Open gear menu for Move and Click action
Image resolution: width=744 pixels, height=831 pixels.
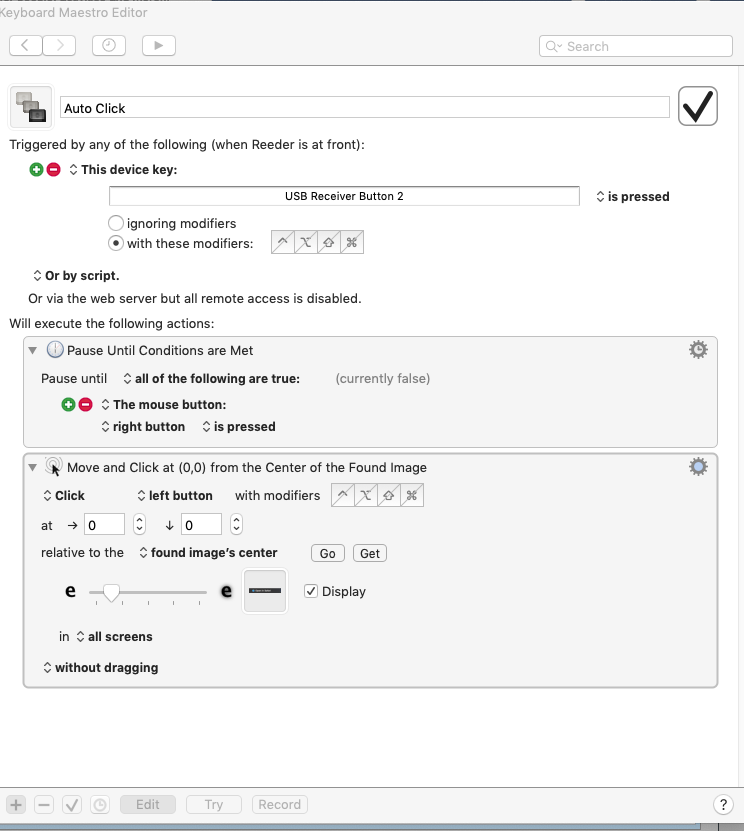pos(698,466)
